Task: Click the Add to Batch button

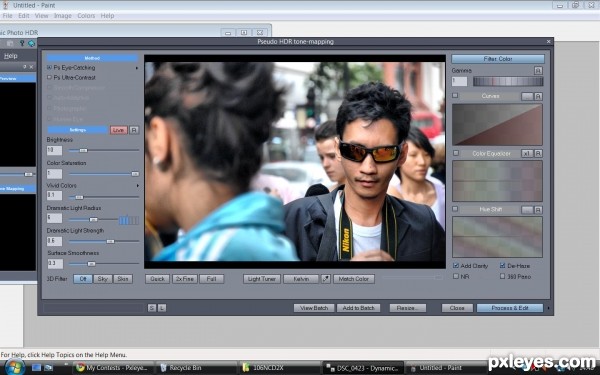Action: (x=359, y=308)
